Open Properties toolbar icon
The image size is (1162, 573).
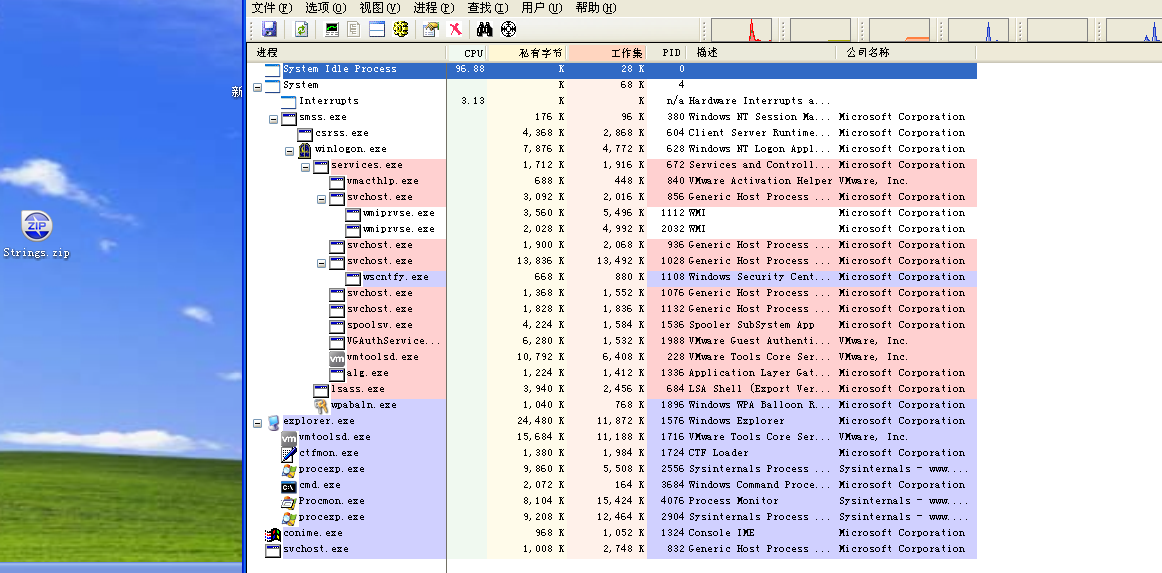(431, 29)
